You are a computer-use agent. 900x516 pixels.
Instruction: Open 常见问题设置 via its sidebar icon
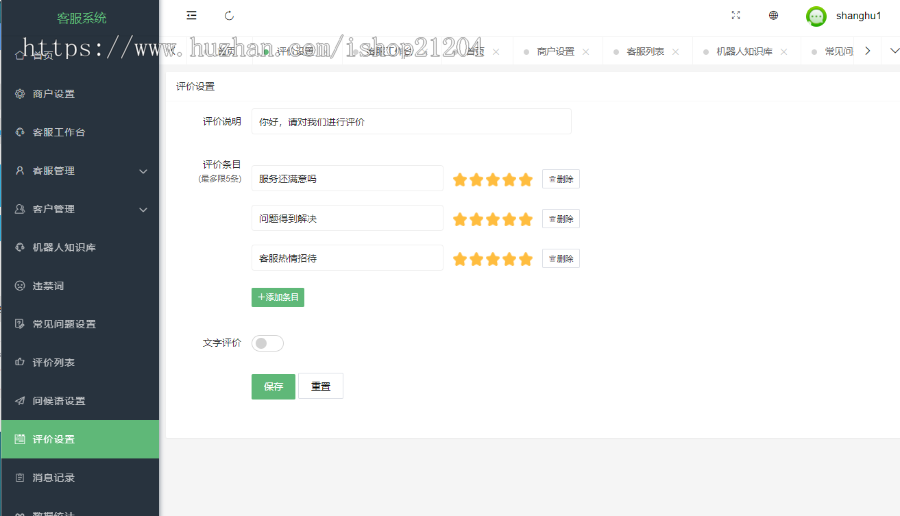(x=20, y=324)
